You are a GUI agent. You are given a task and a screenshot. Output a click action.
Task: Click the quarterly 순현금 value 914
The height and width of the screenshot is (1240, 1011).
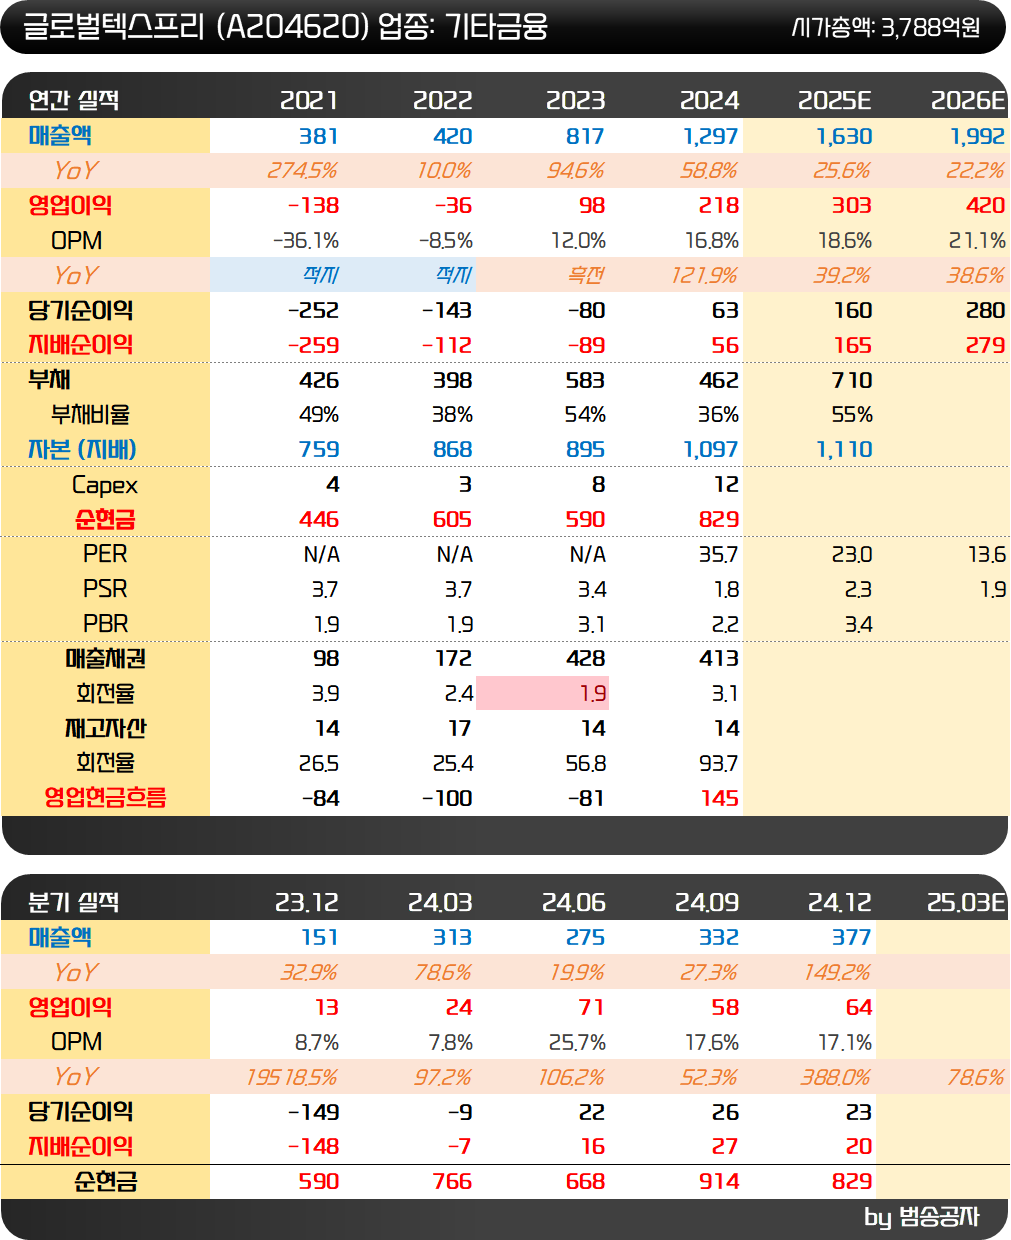coord(719,1181)
